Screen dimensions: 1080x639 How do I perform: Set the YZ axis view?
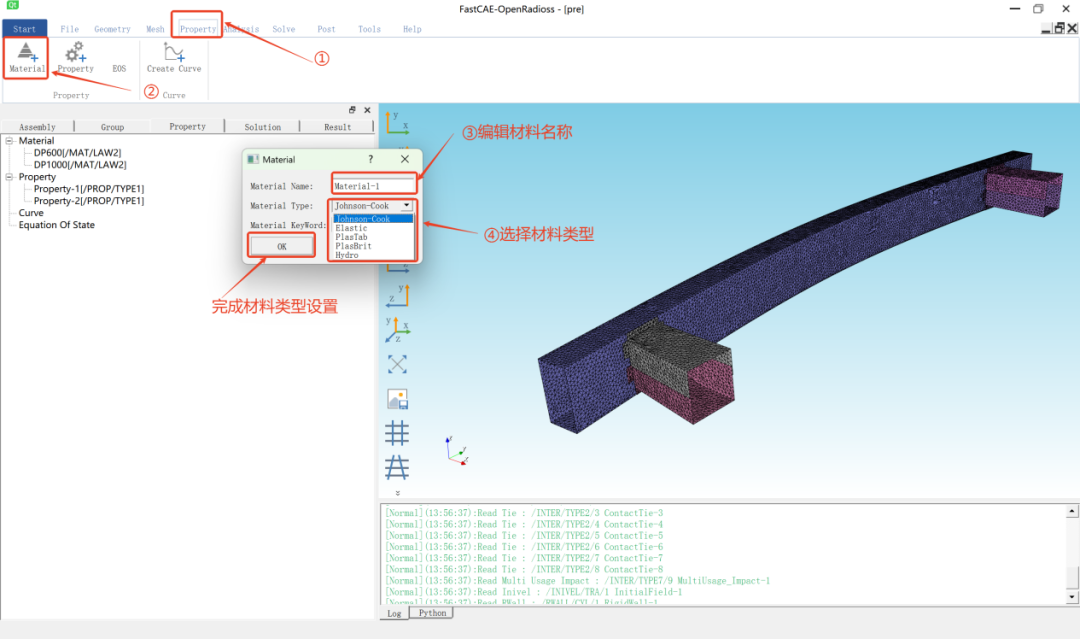point(397,295)
